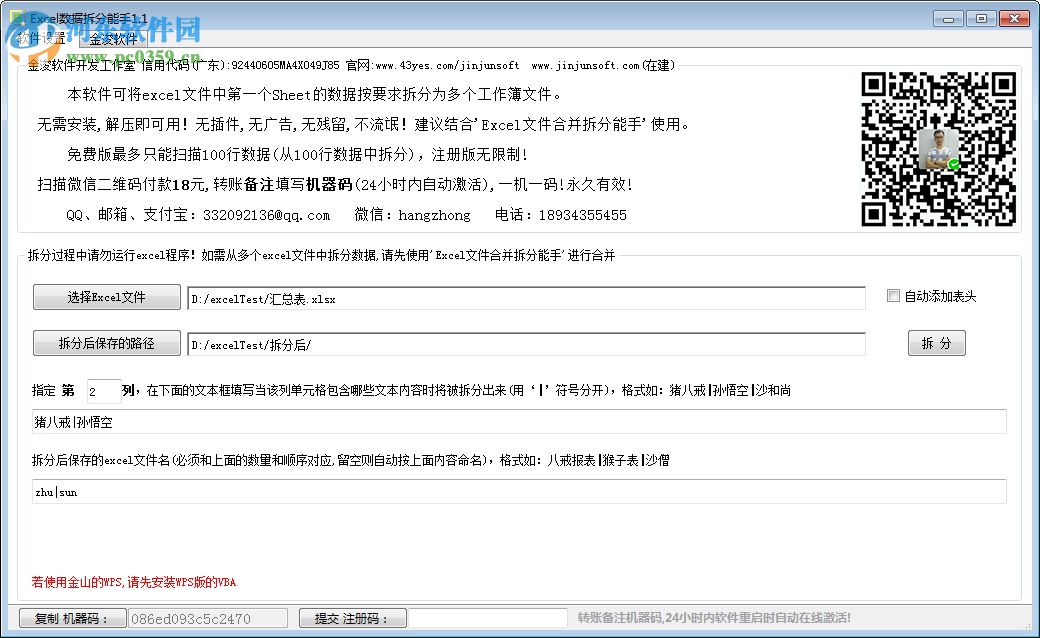This screenshot has width=1040, height=638.
Task: Enable the 自动添加表头 checkbox
Action: [893, 295]
